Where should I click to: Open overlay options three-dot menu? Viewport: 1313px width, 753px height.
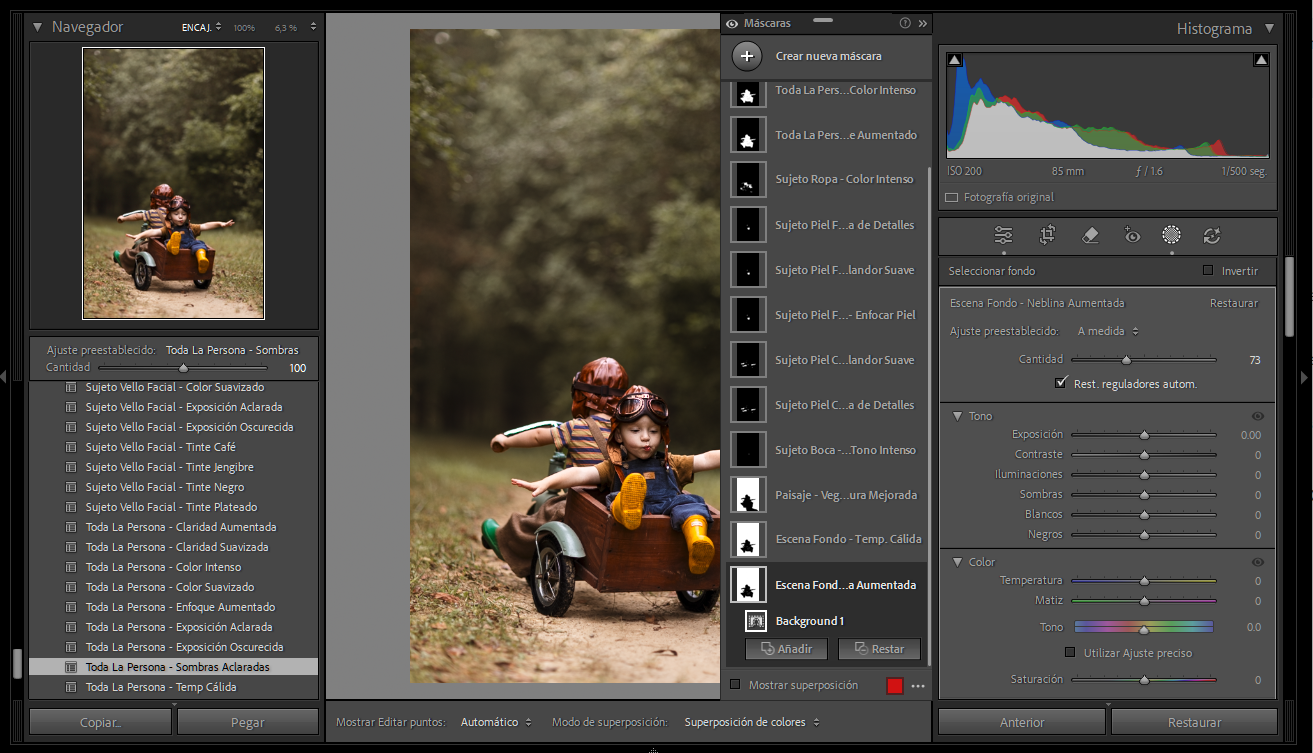(918, 686)
